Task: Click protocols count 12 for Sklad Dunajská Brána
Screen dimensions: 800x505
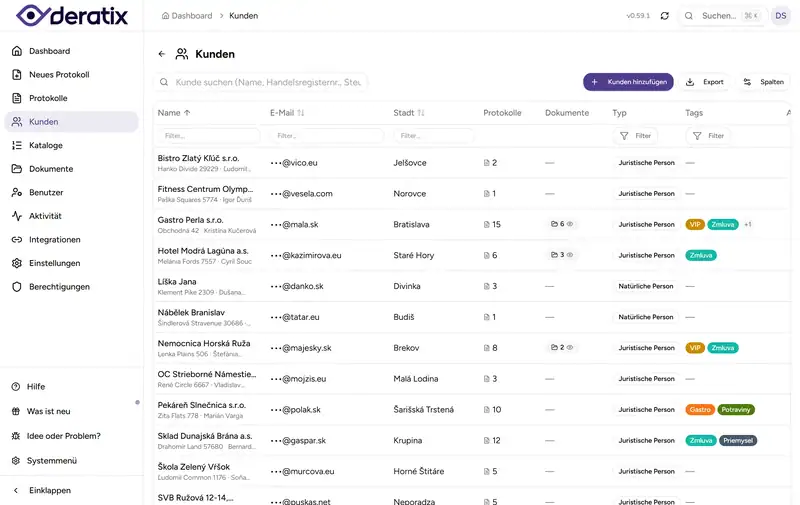Action: [492, 440]
